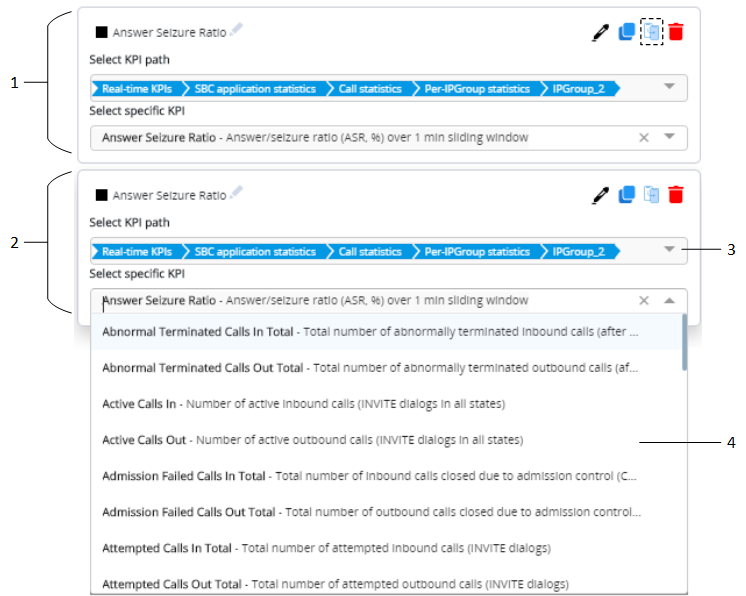Click the color dropper icon in first KPI card
746x596 pixels.
pos(600,32)
